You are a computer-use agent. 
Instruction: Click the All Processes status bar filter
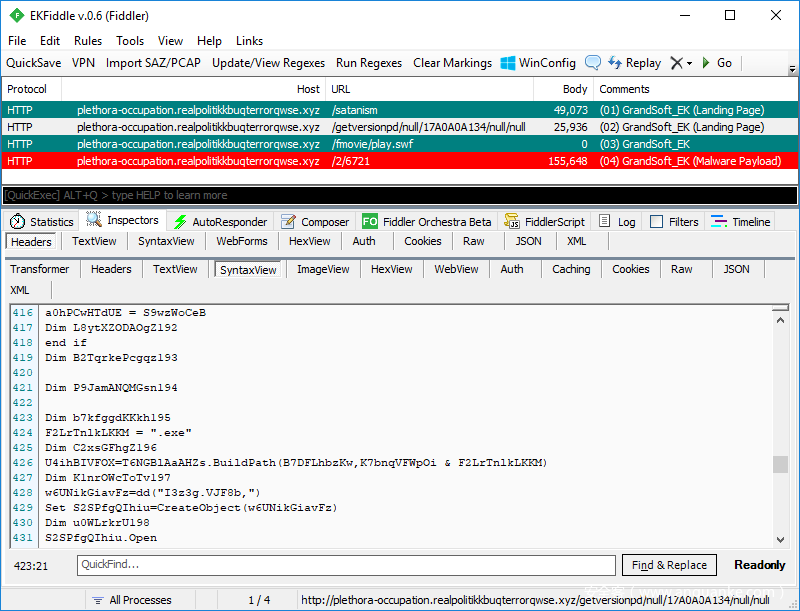click(x=130, y=600)
